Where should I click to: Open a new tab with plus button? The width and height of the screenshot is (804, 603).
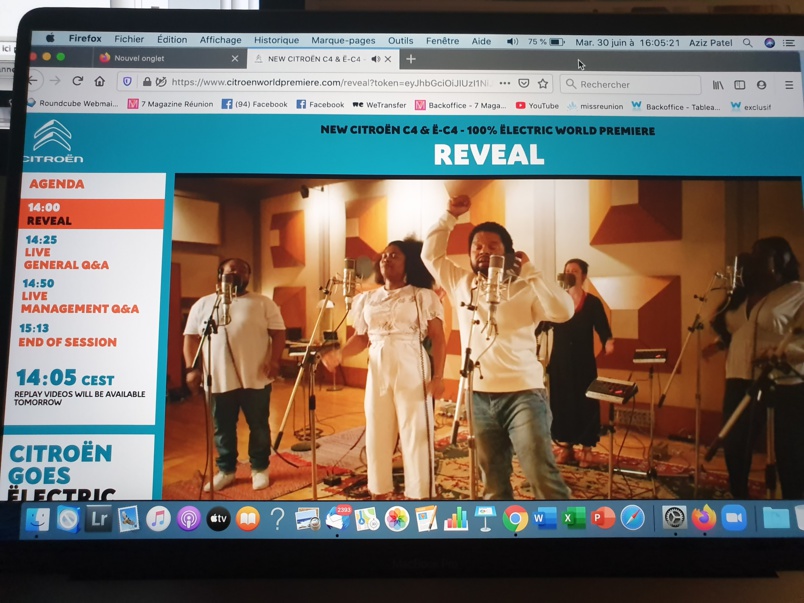click(410, 59)
